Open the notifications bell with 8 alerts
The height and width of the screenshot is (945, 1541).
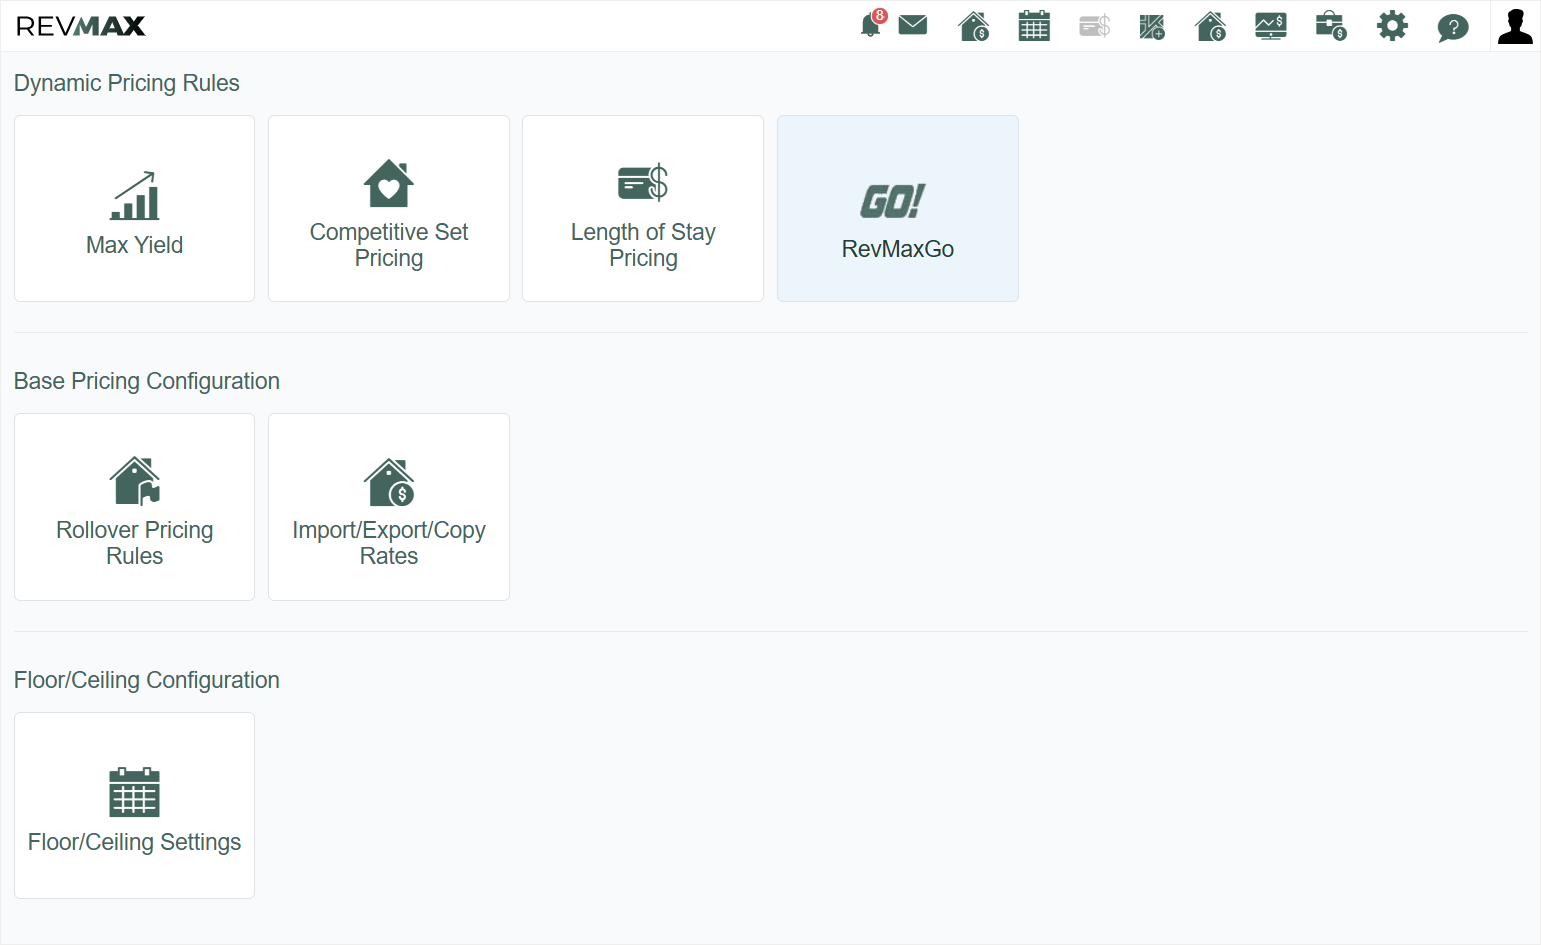point(872,25)
